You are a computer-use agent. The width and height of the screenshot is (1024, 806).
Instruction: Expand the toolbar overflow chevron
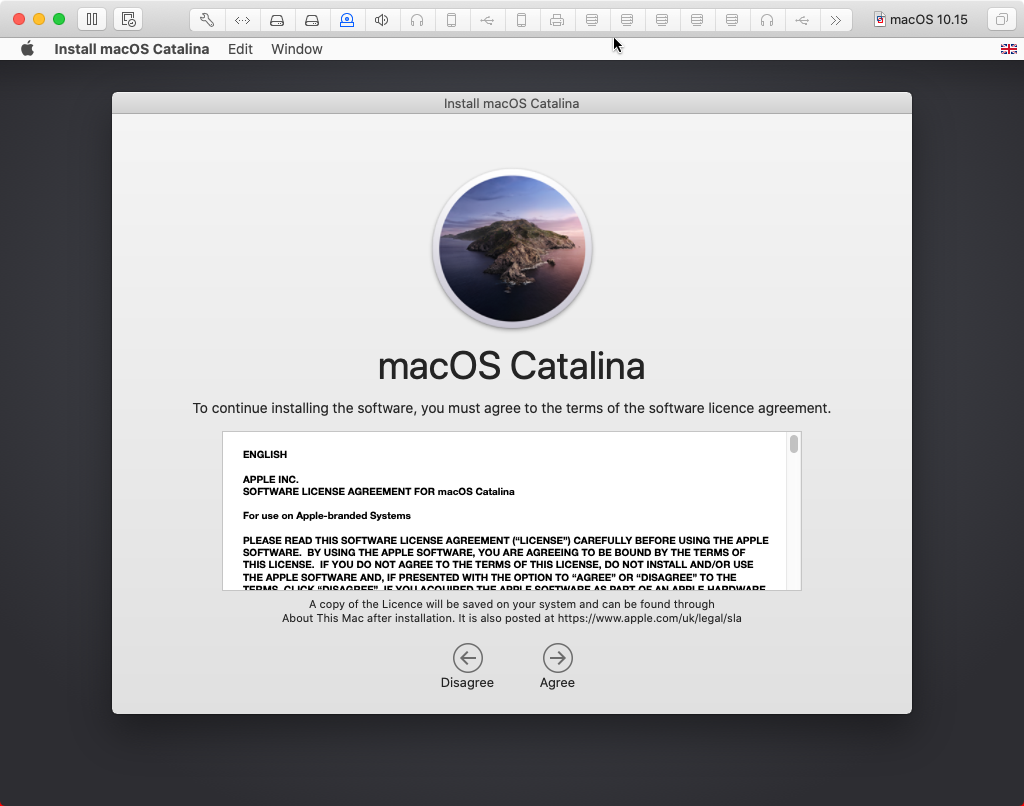pos(837,19)
